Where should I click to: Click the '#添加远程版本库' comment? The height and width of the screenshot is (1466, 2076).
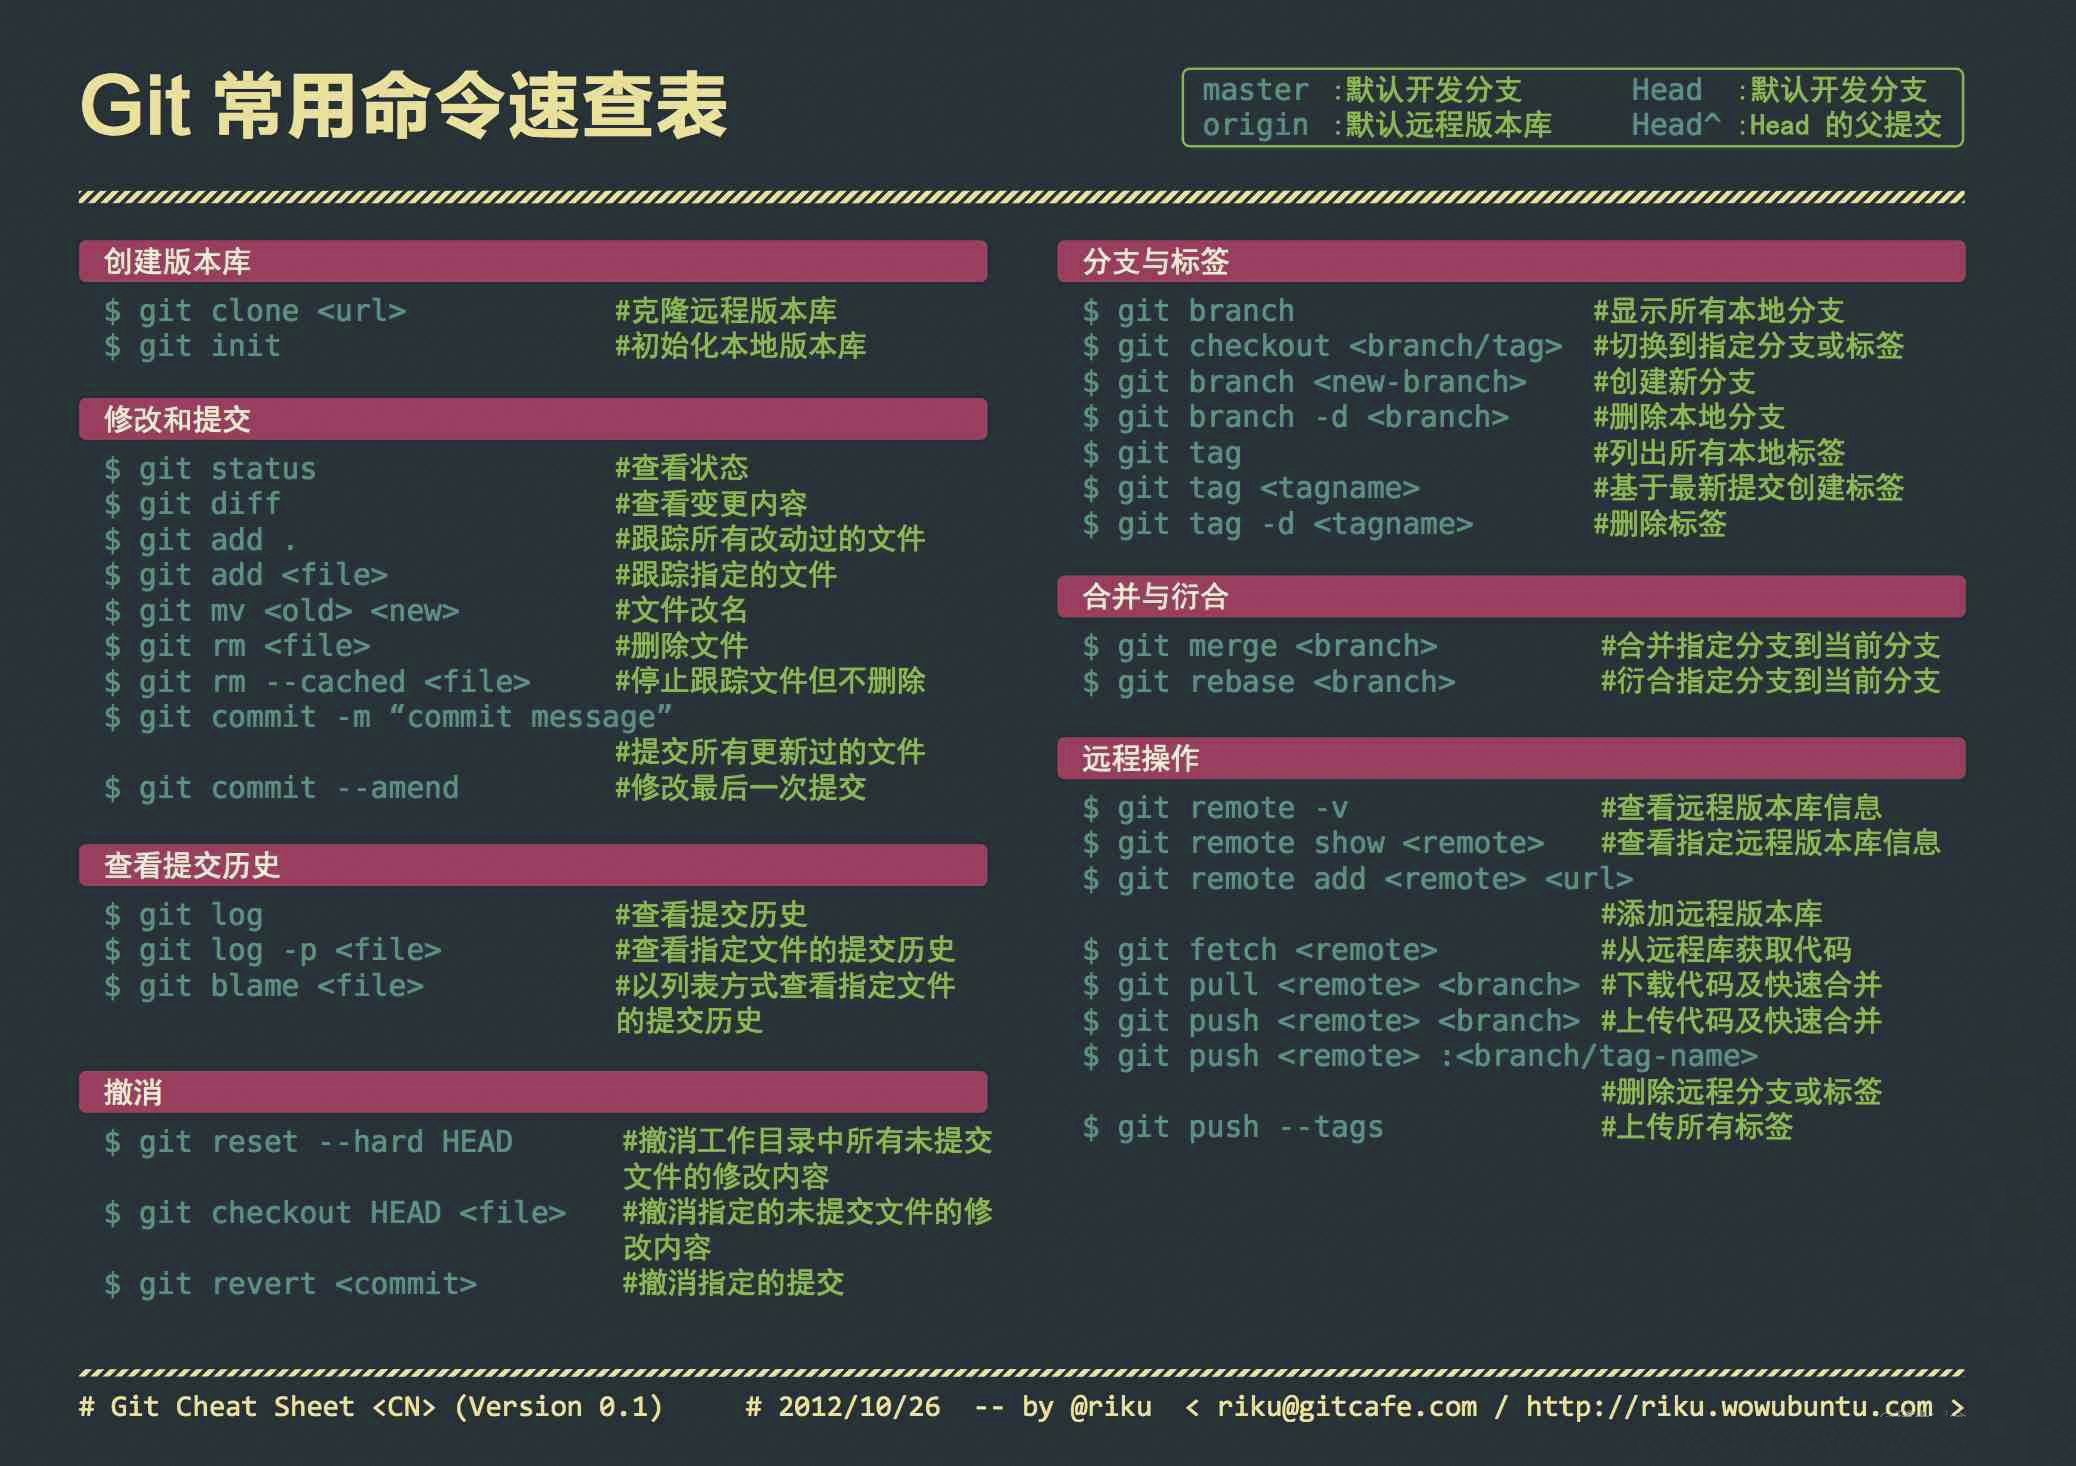tap(1711, 914)
